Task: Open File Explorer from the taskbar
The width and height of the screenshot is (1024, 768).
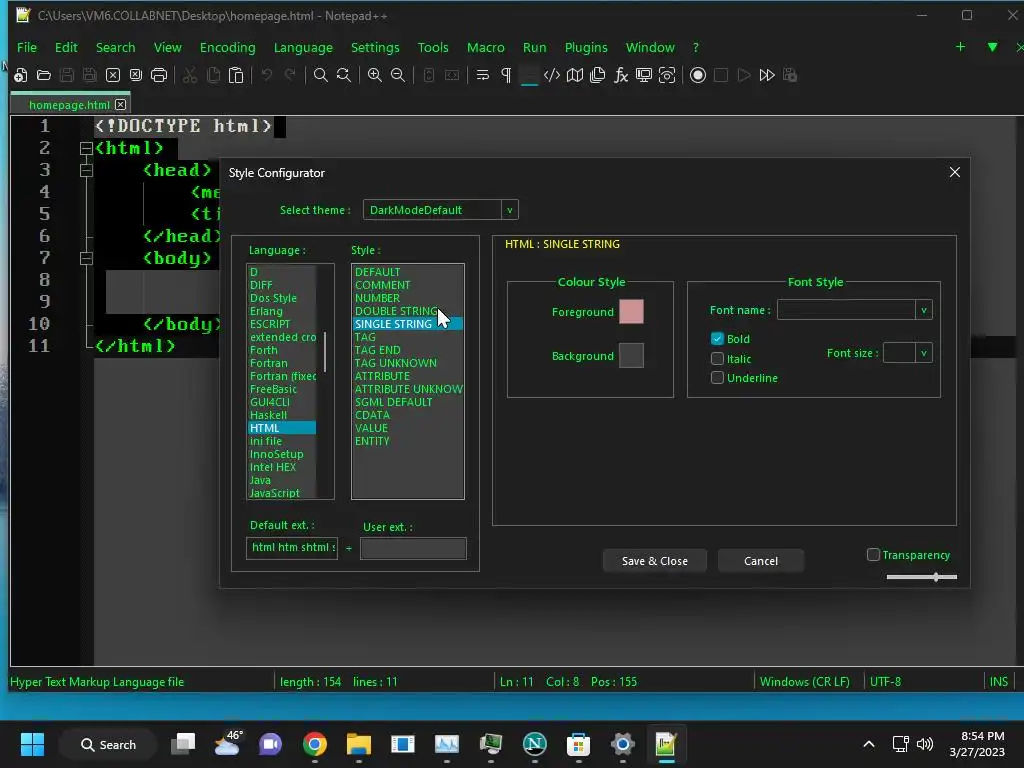Action: pos(359,744)
